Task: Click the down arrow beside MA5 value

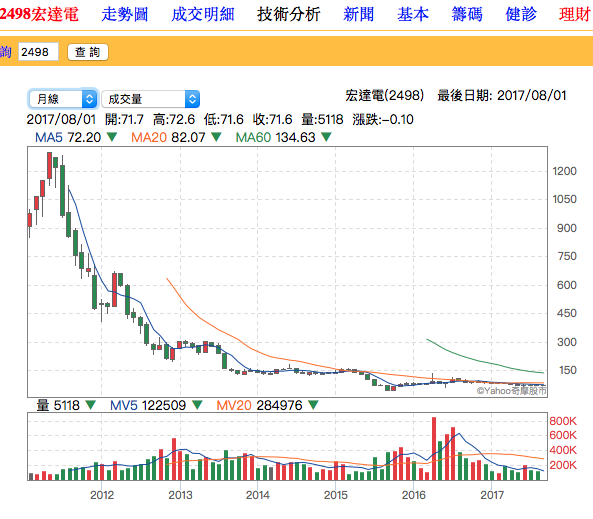Action: 112,137
